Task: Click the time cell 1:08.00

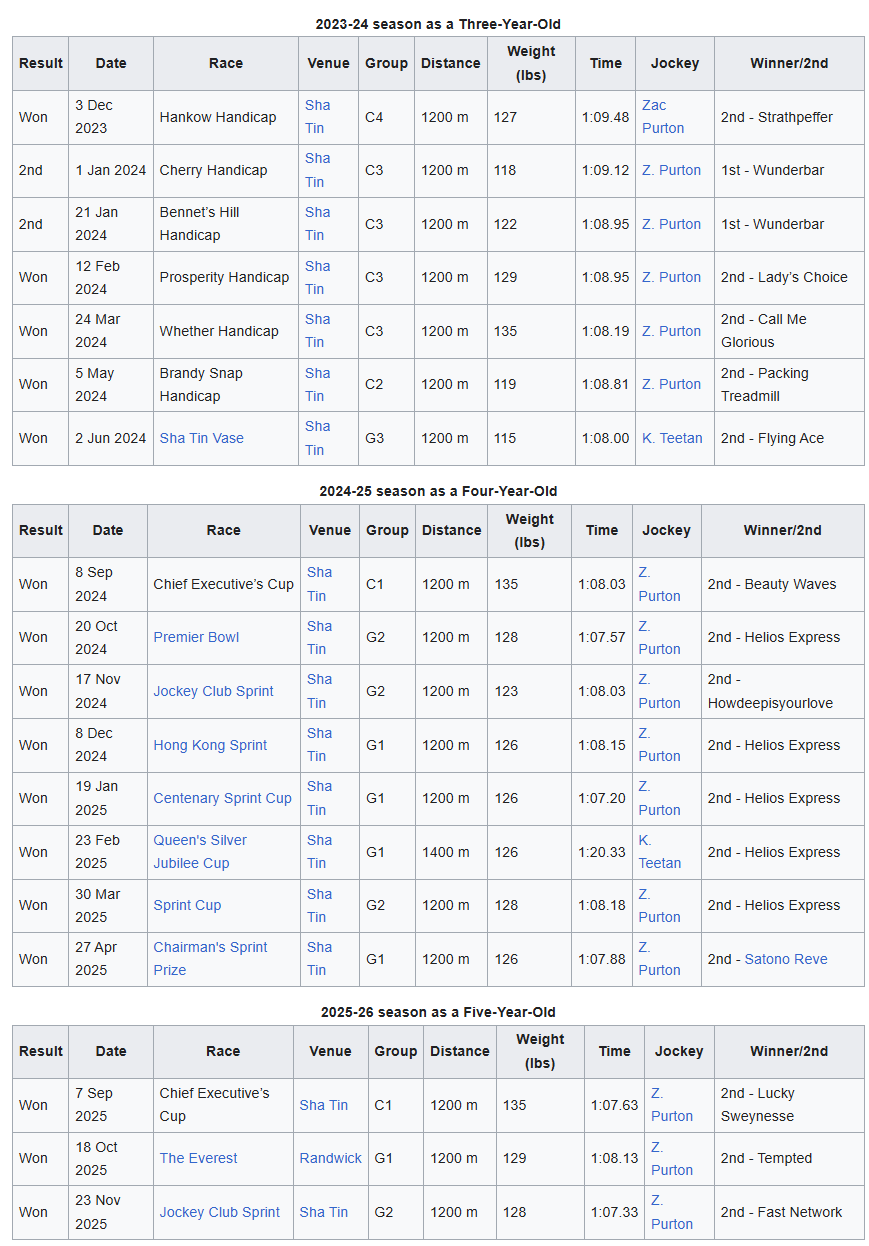Action: click(x=605, y=438)
